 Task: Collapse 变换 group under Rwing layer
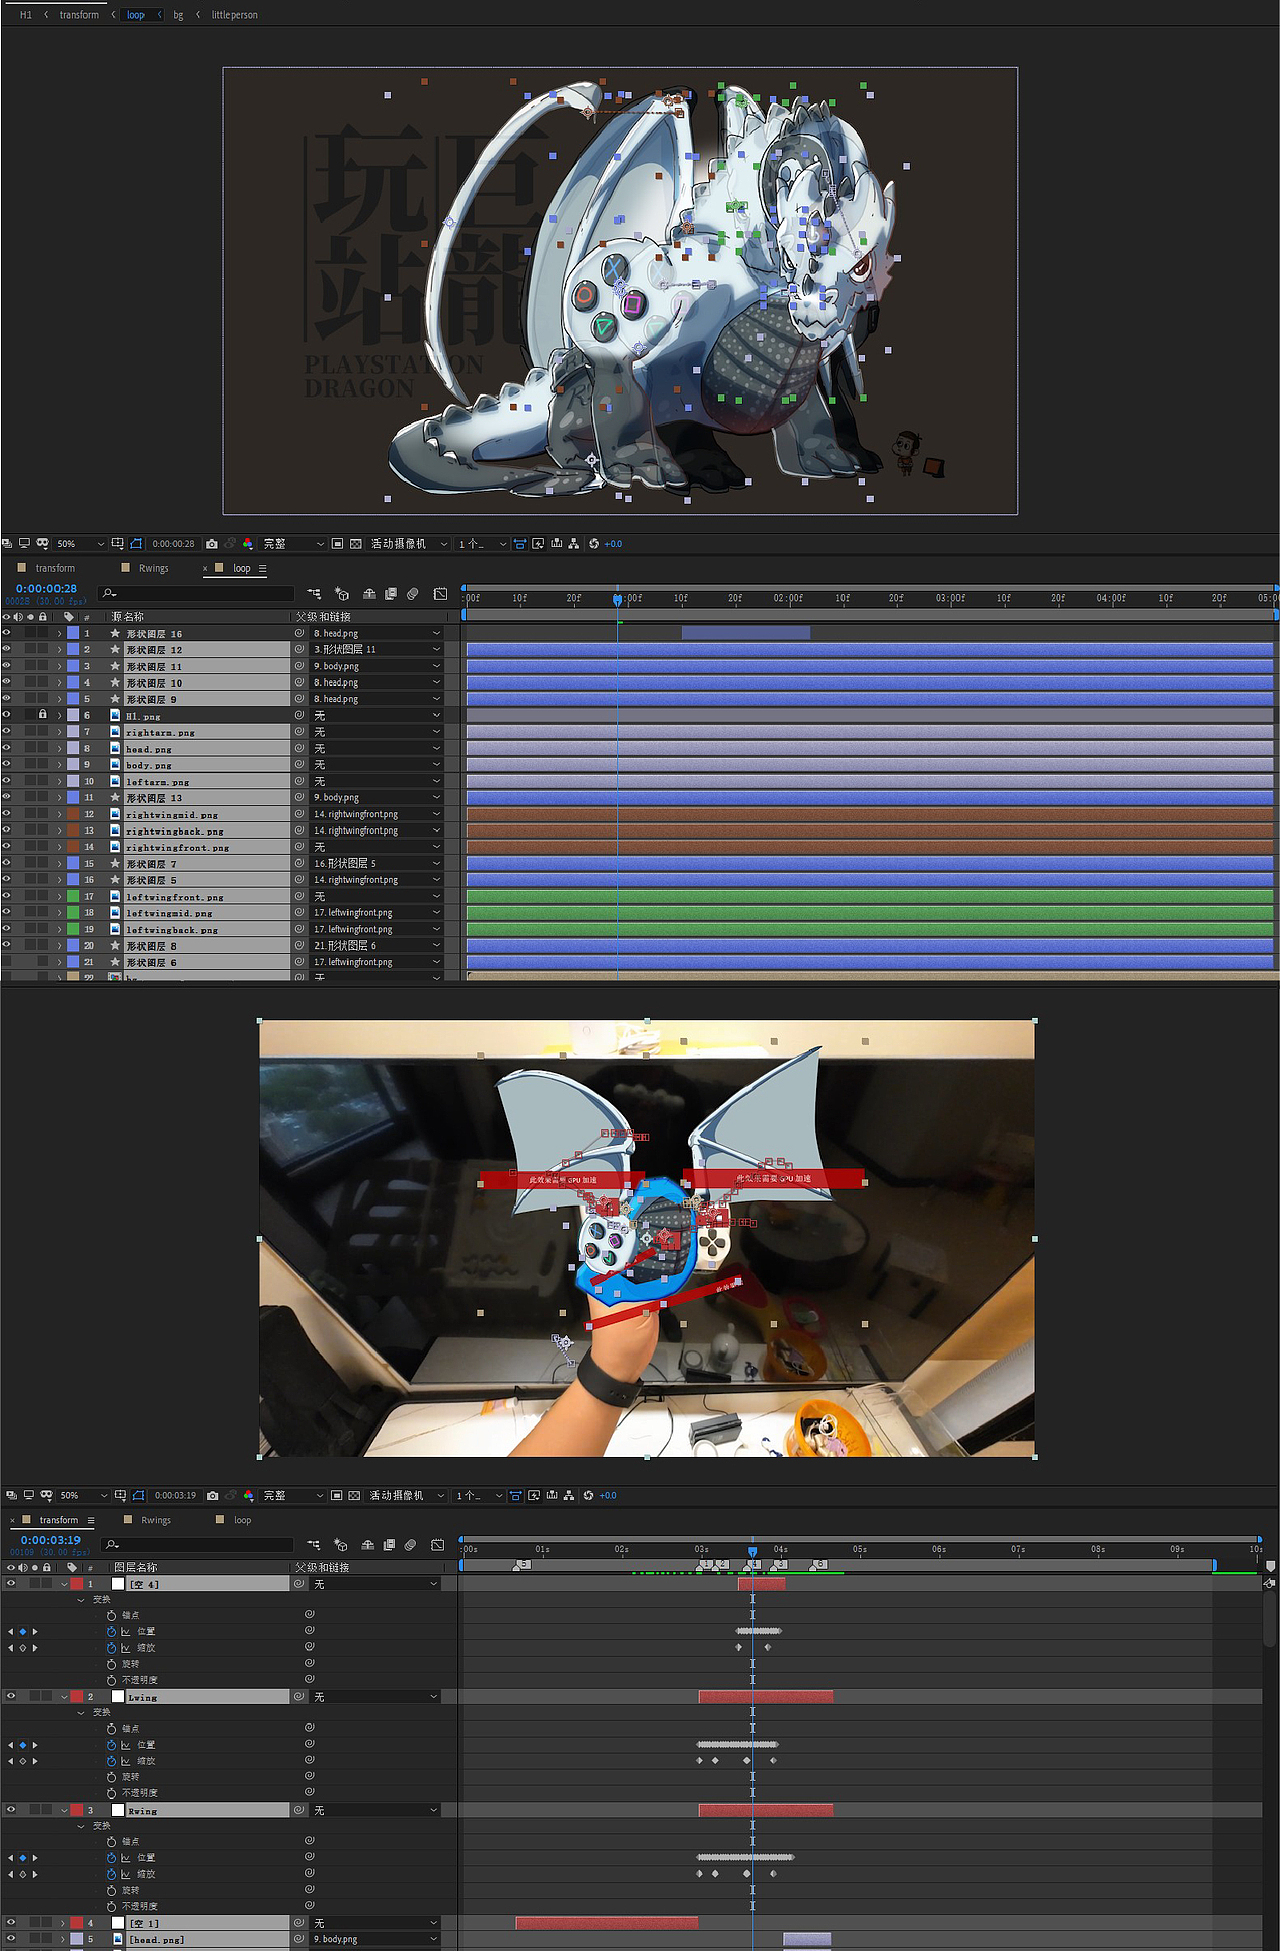[81, 1826]
